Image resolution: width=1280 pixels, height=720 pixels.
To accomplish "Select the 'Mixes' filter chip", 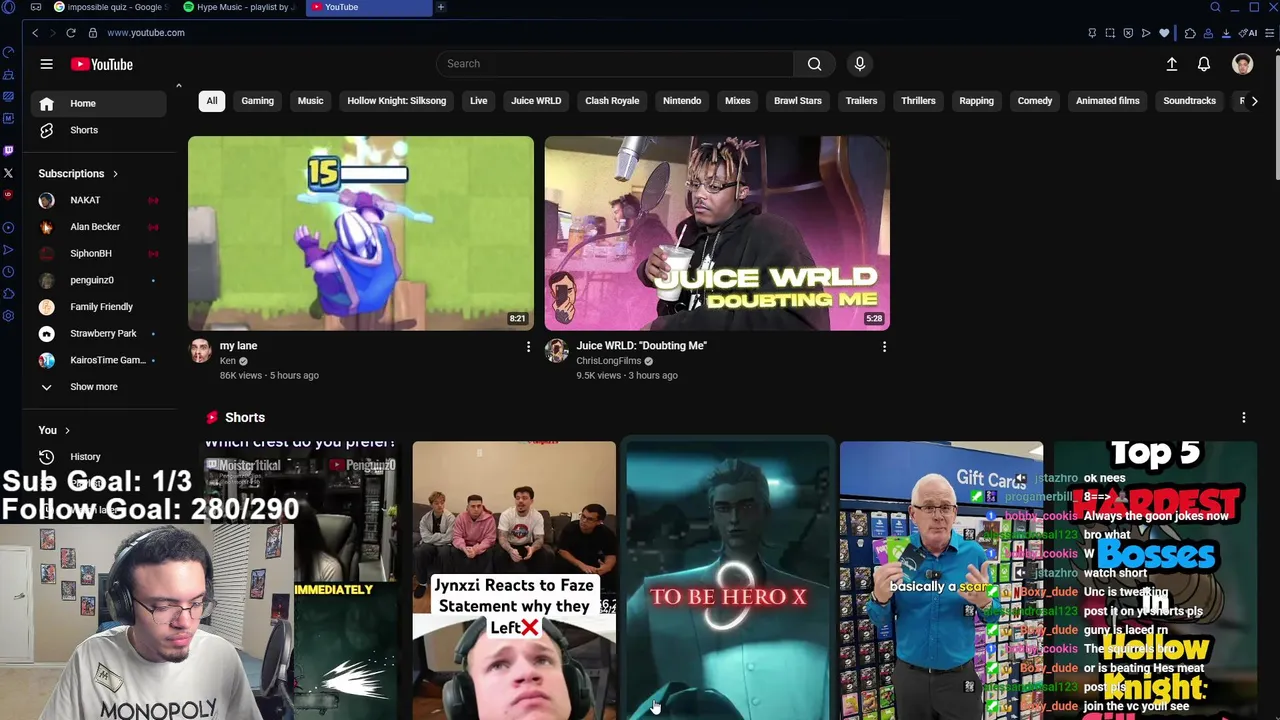I will tap(737, 101).
